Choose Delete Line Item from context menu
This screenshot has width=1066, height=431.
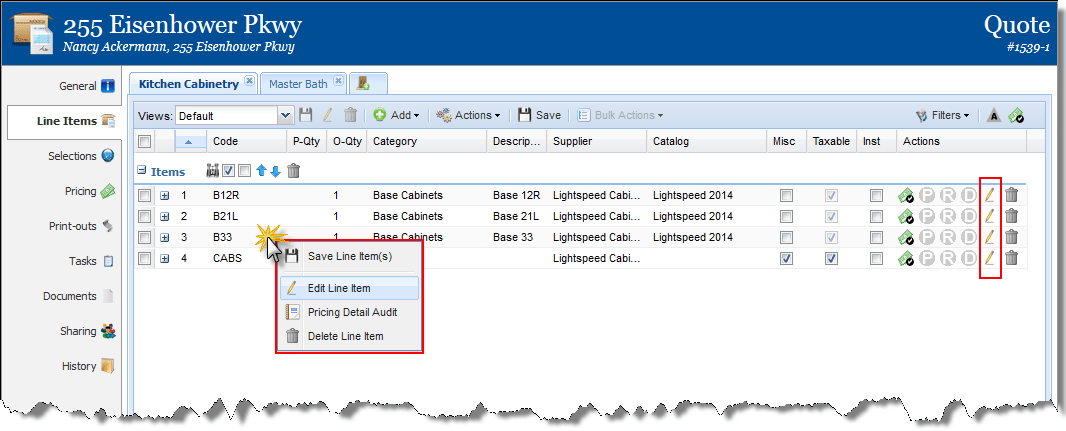[349, 337]
